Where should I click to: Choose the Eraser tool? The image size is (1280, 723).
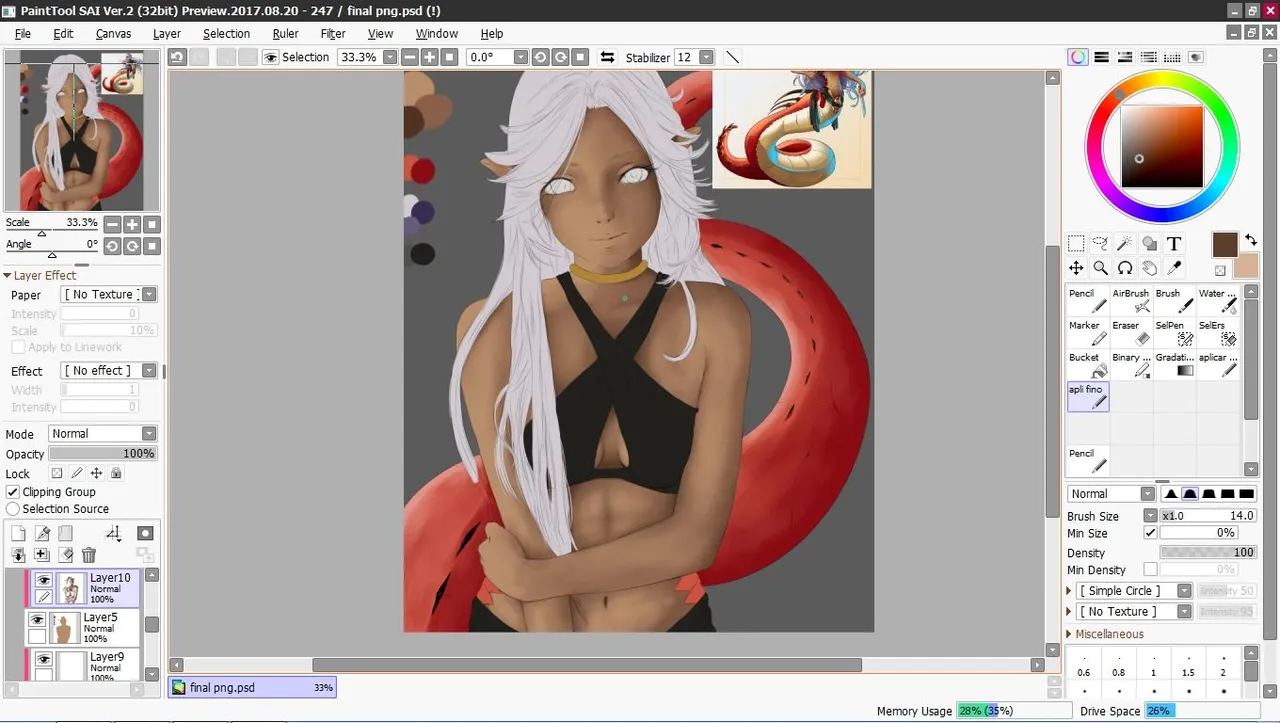tap(1131, 333)
